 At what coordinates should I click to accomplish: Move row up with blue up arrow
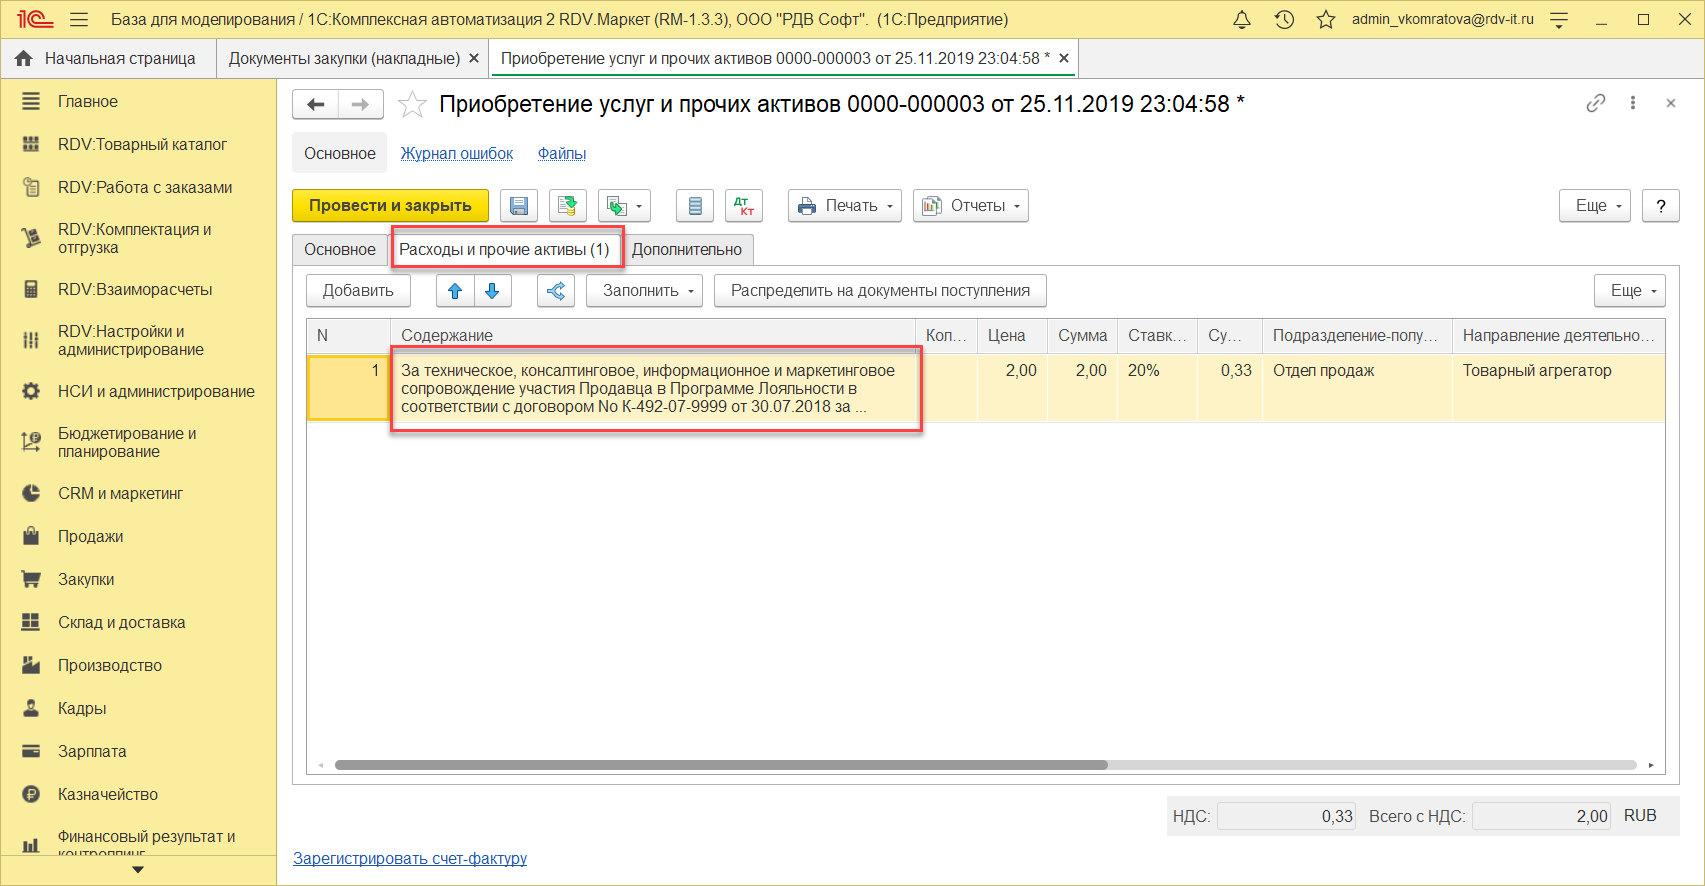(455, 291)
